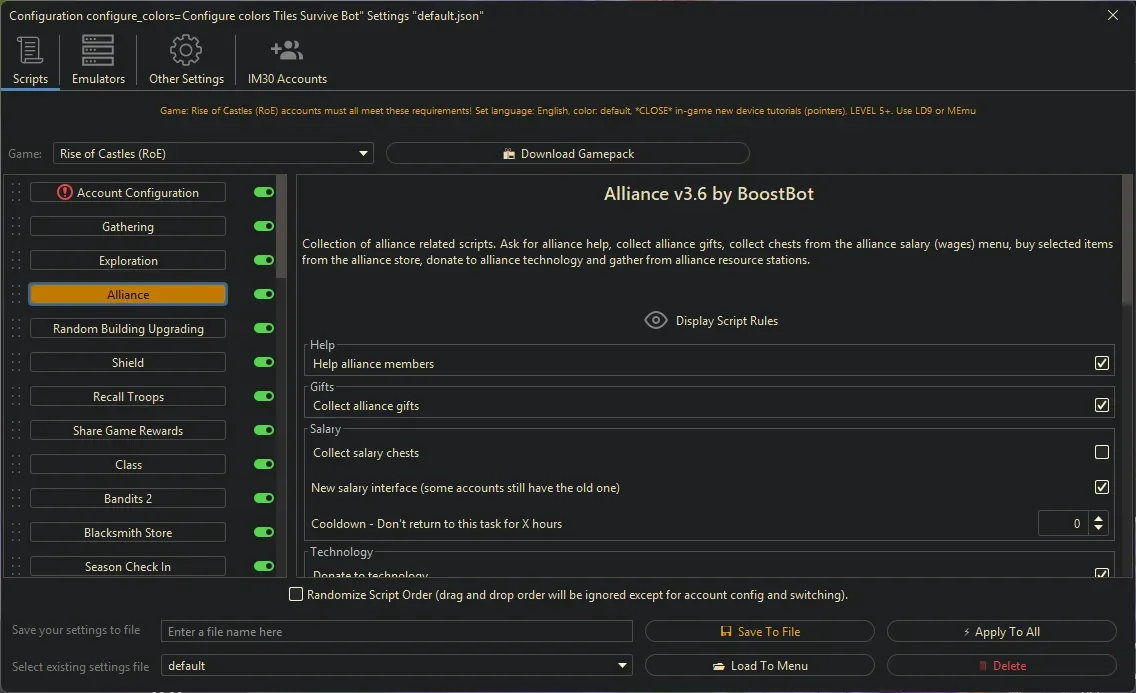Select the Blacksmith Store script
This screenshot has width=1136, height=693.
click(128, 533)
